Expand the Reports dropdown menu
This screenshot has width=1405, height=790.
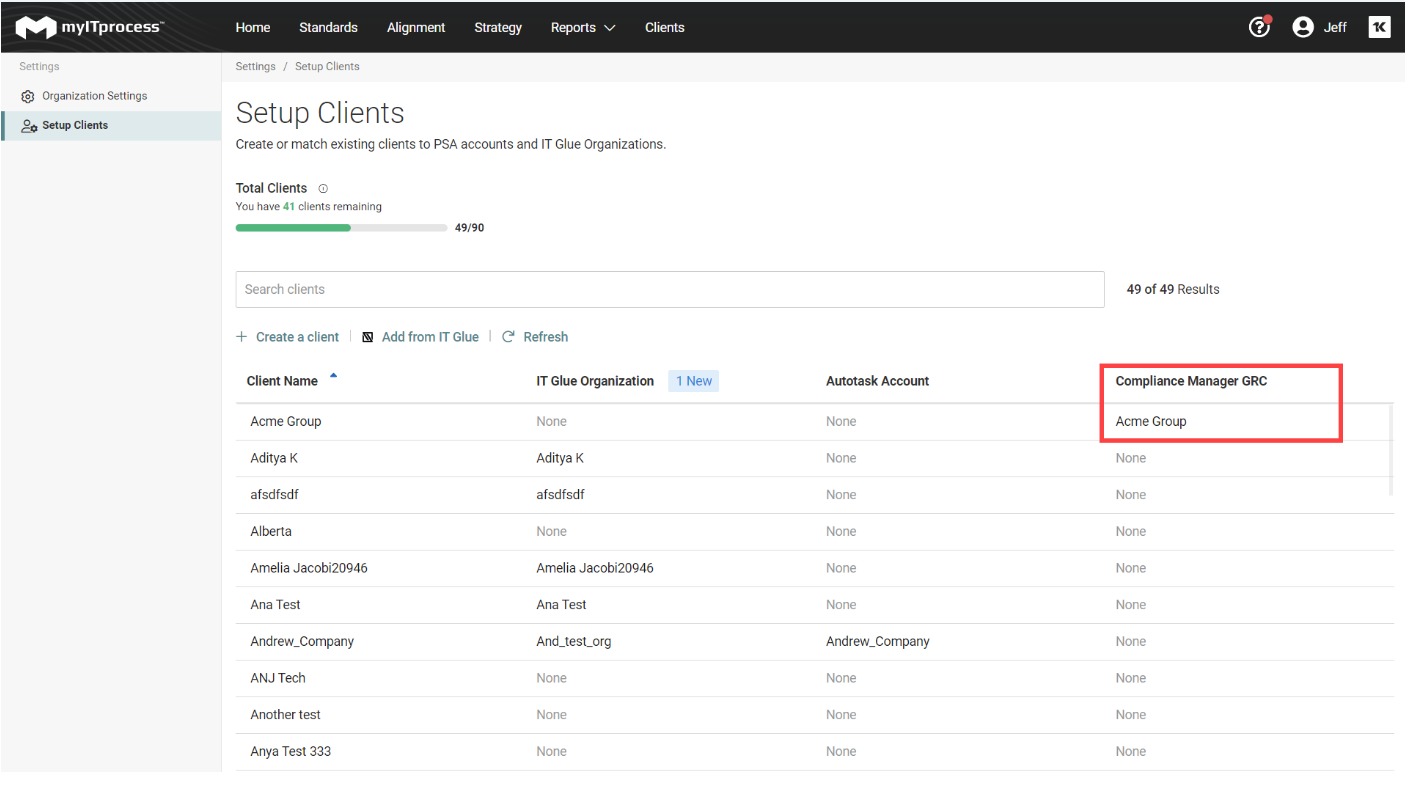[x=583, y=27]
